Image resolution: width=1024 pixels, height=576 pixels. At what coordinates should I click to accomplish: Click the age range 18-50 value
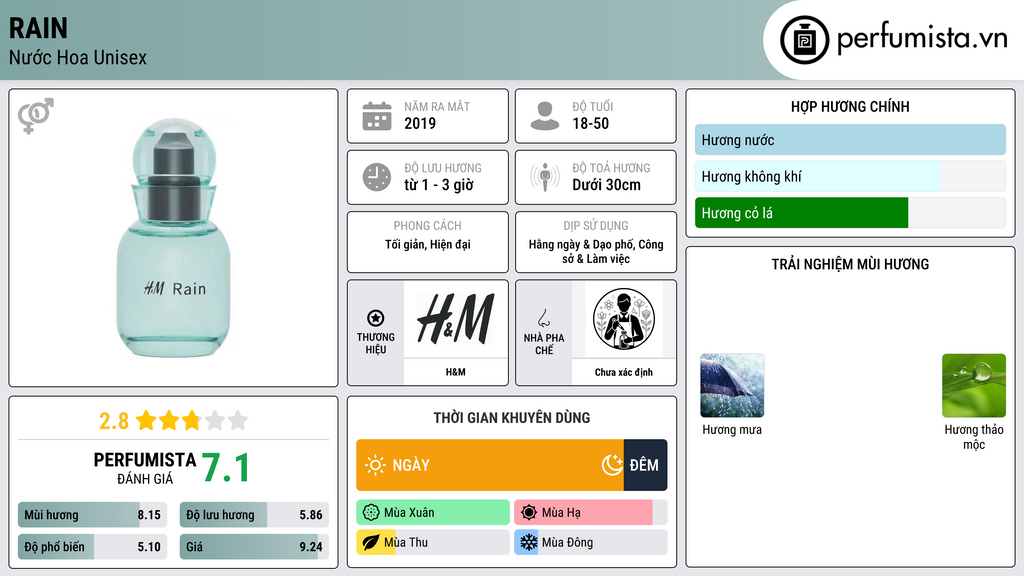click(x=590, y=123)
